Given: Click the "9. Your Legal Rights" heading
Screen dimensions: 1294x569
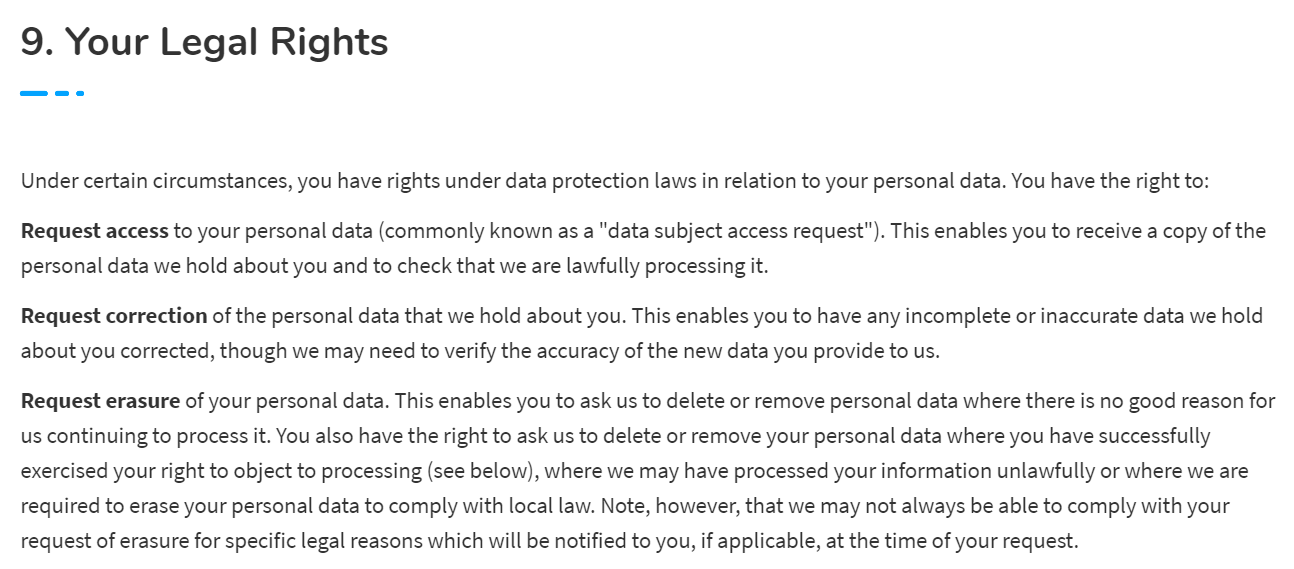Looking at the screenshot, I should tap(204, 42).
